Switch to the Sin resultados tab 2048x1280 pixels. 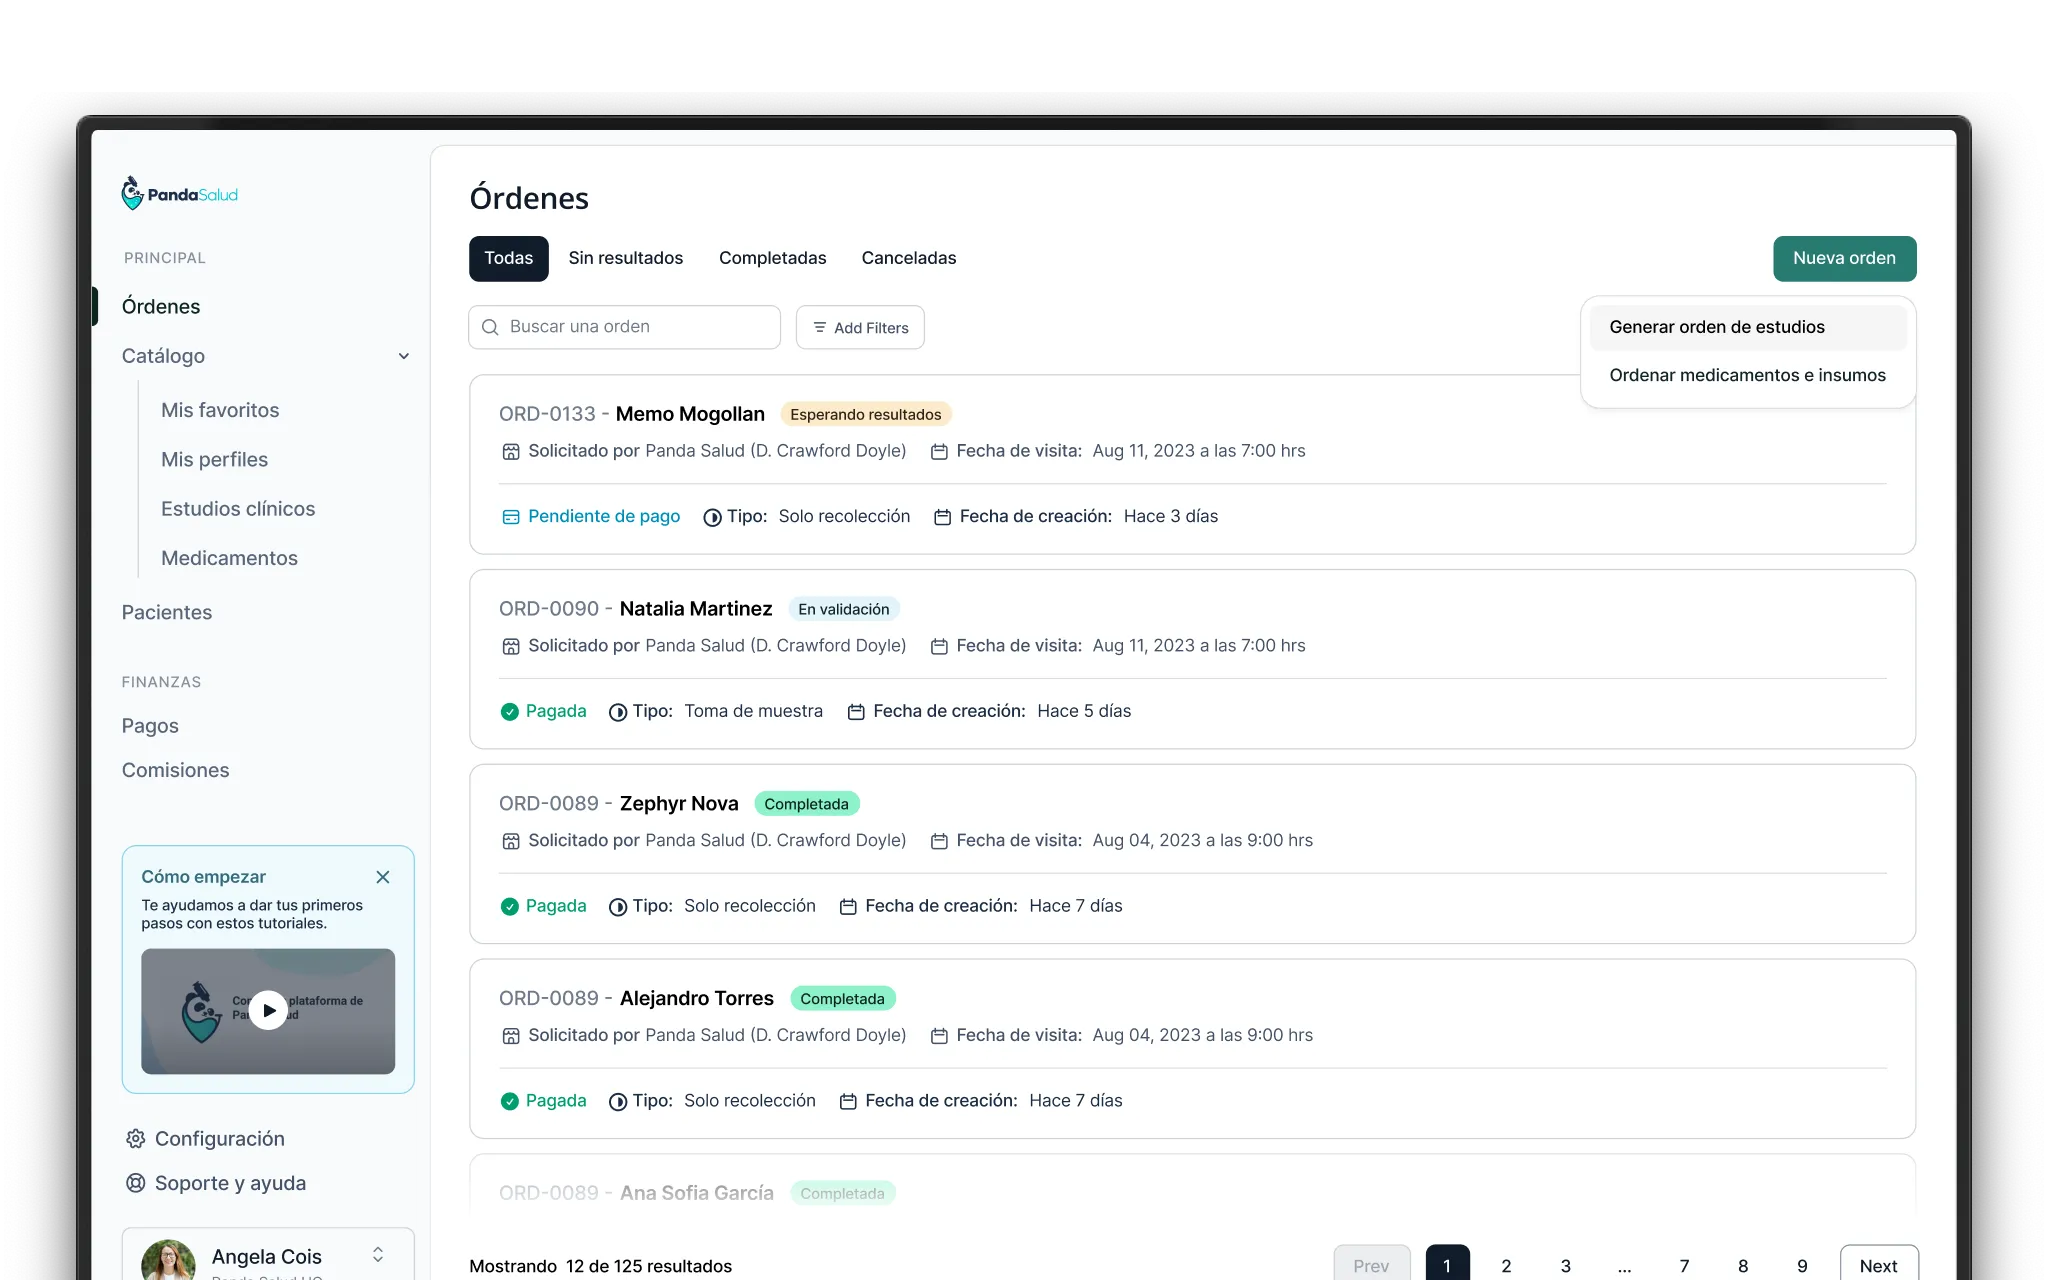tap(625, 258)
